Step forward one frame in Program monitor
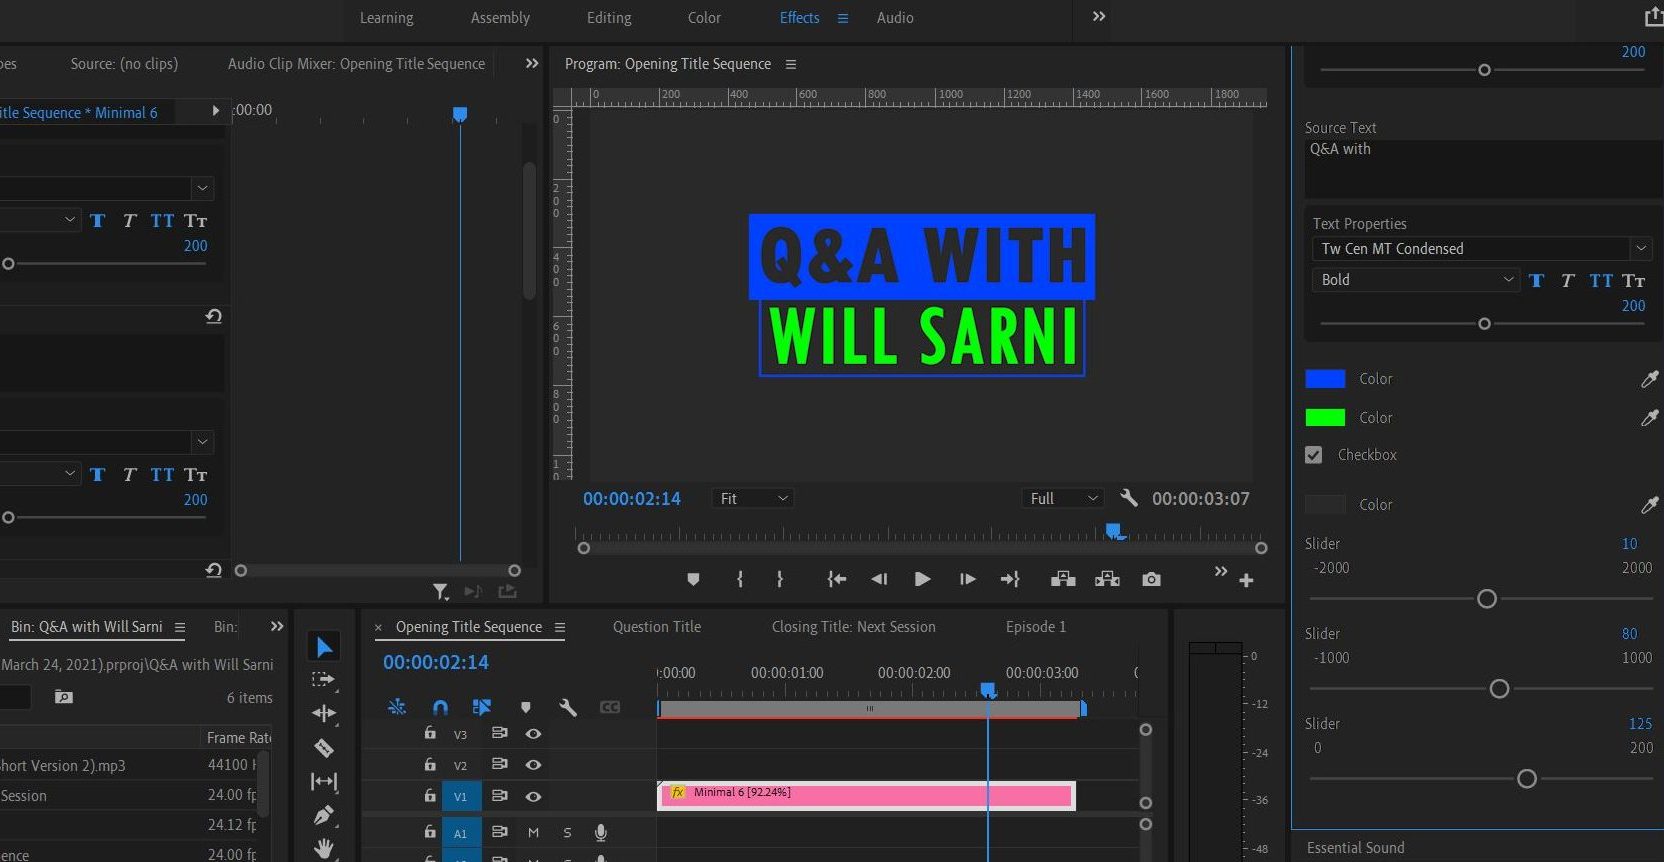1664x862 pixels. pos(967,579)
